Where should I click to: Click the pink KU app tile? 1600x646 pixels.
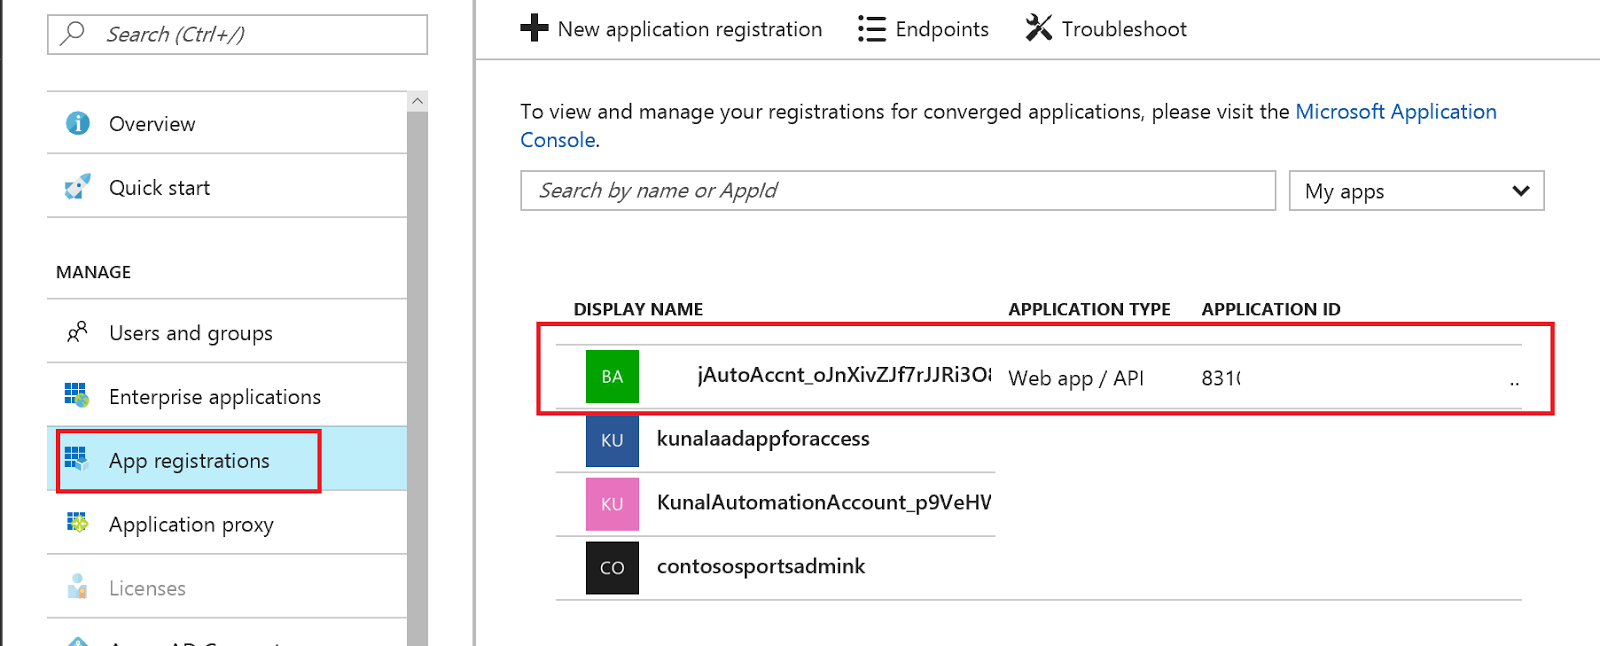612,504
